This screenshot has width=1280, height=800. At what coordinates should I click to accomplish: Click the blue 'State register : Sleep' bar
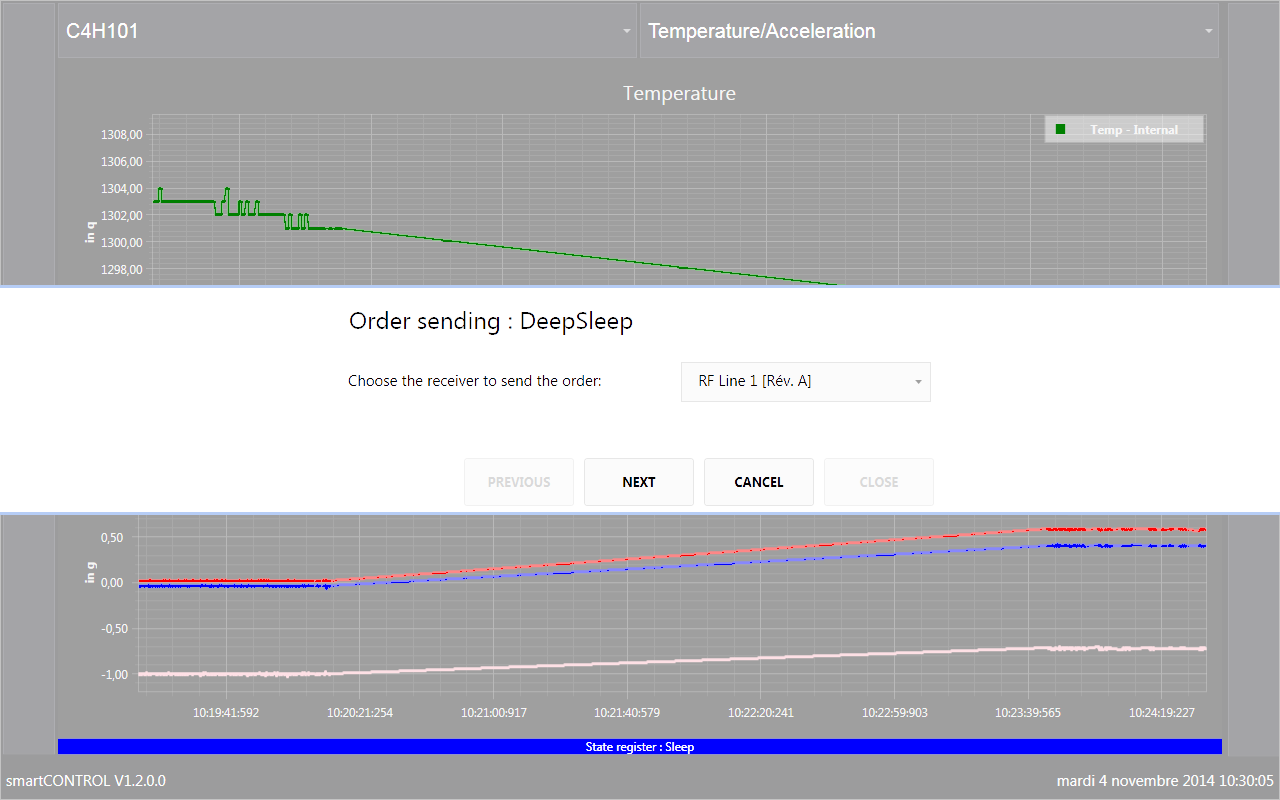(640, 746)
